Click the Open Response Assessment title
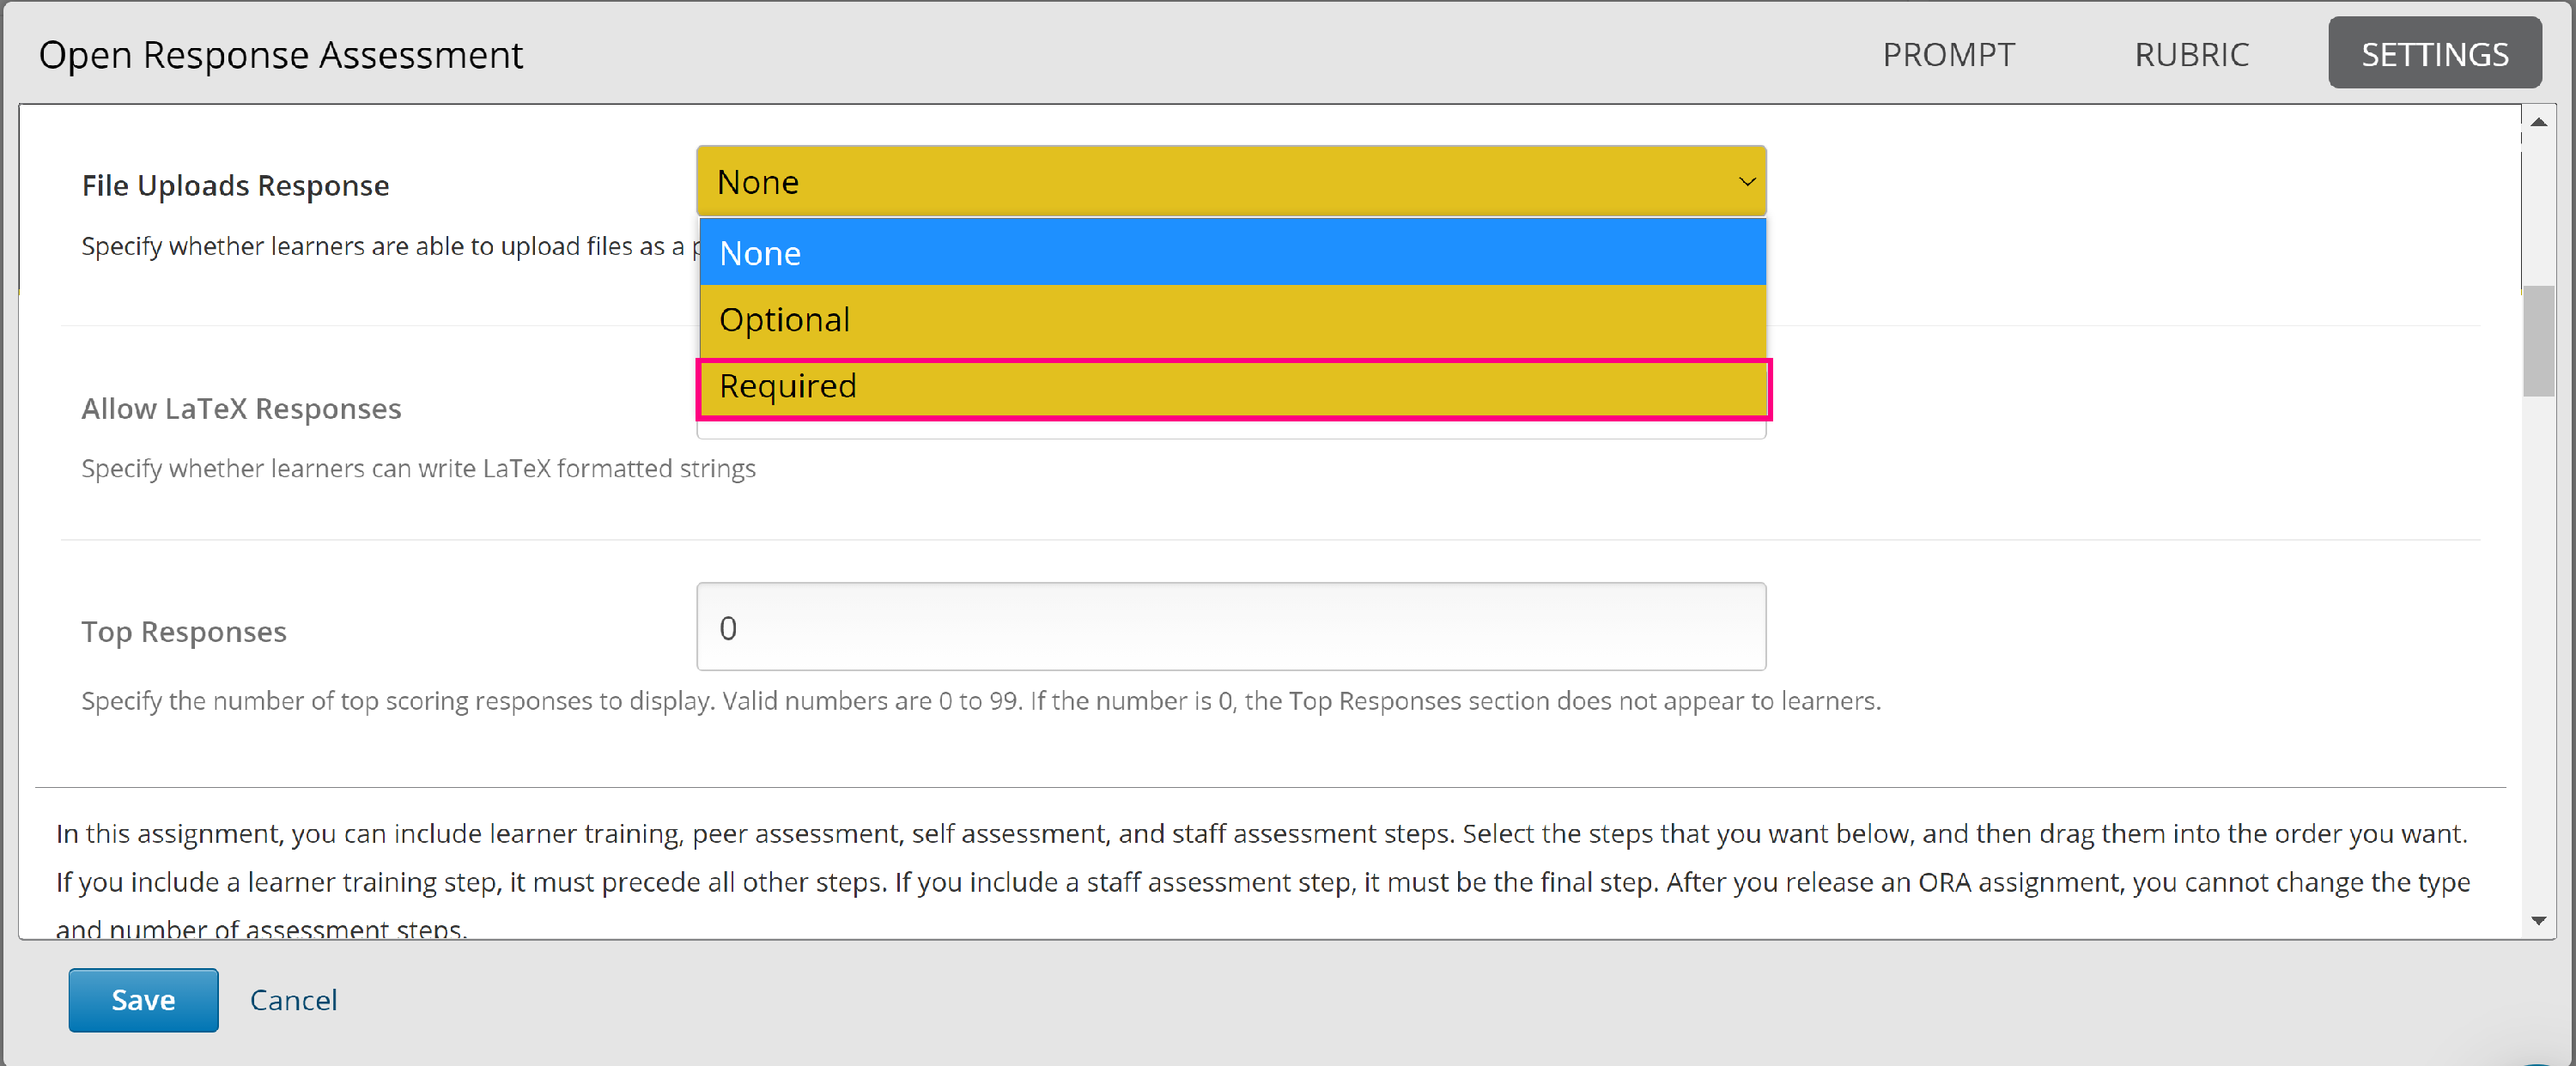The height and width of the screenshot is (1066, 2576). pos(280,55)
